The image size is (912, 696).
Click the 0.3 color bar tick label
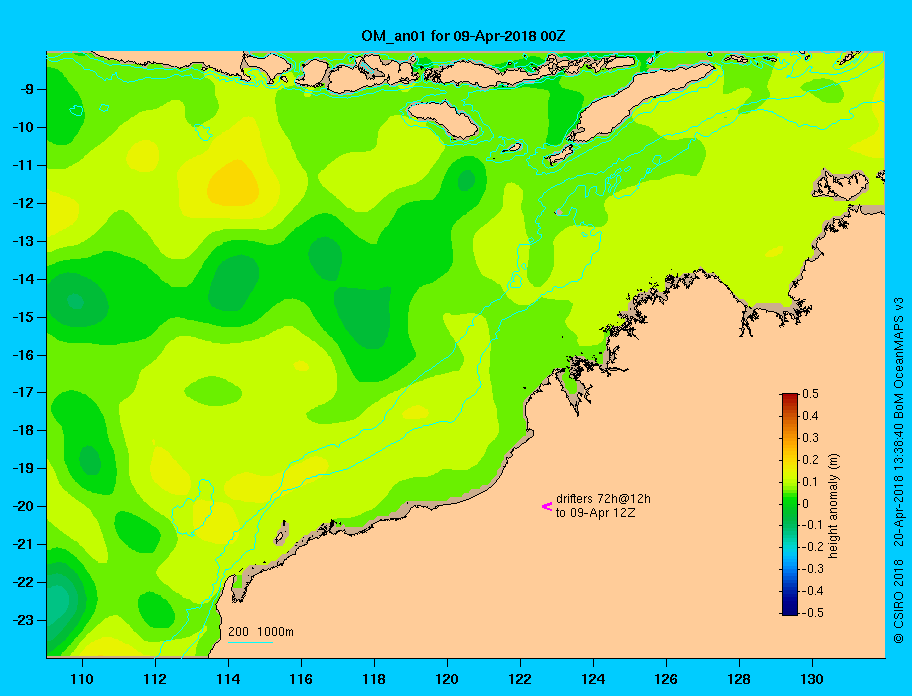(811, 438)
